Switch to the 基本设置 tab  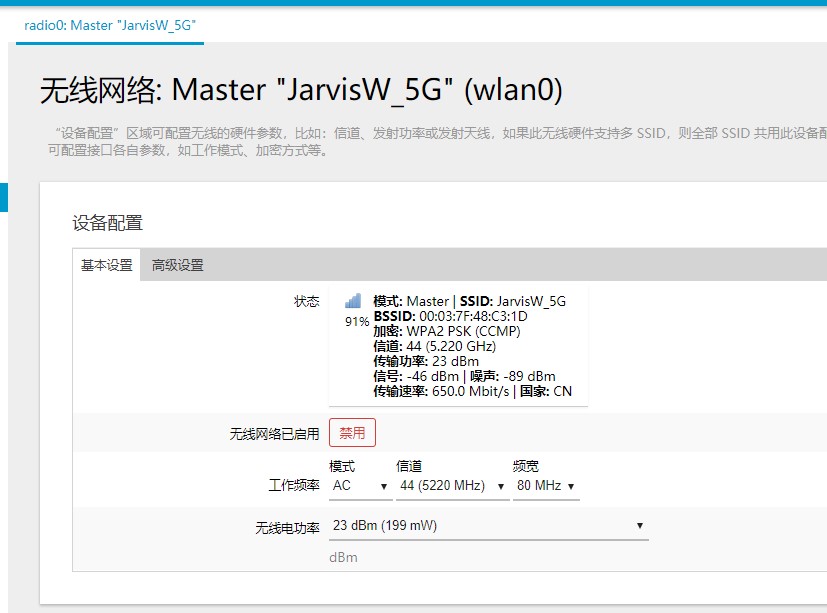point(107,265)
